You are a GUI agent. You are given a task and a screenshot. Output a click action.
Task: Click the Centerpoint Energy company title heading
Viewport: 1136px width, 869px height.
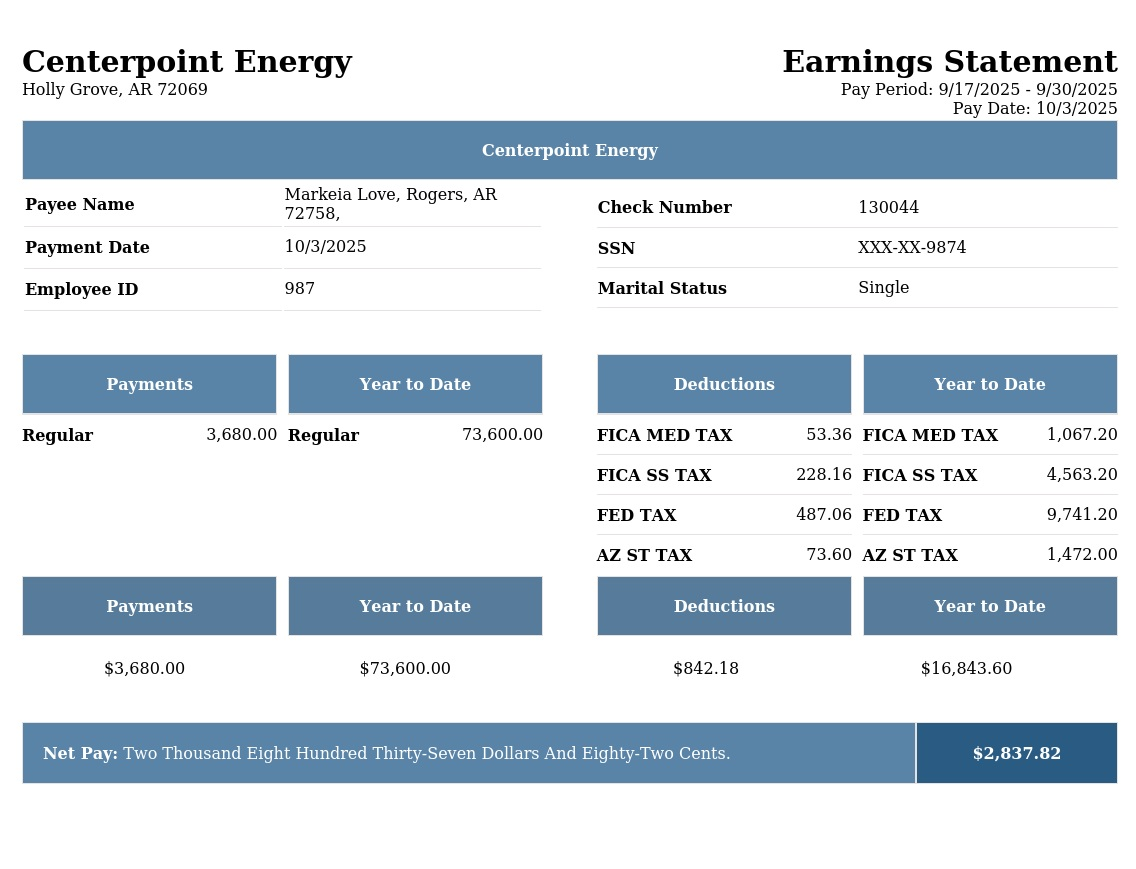[187, 63]
